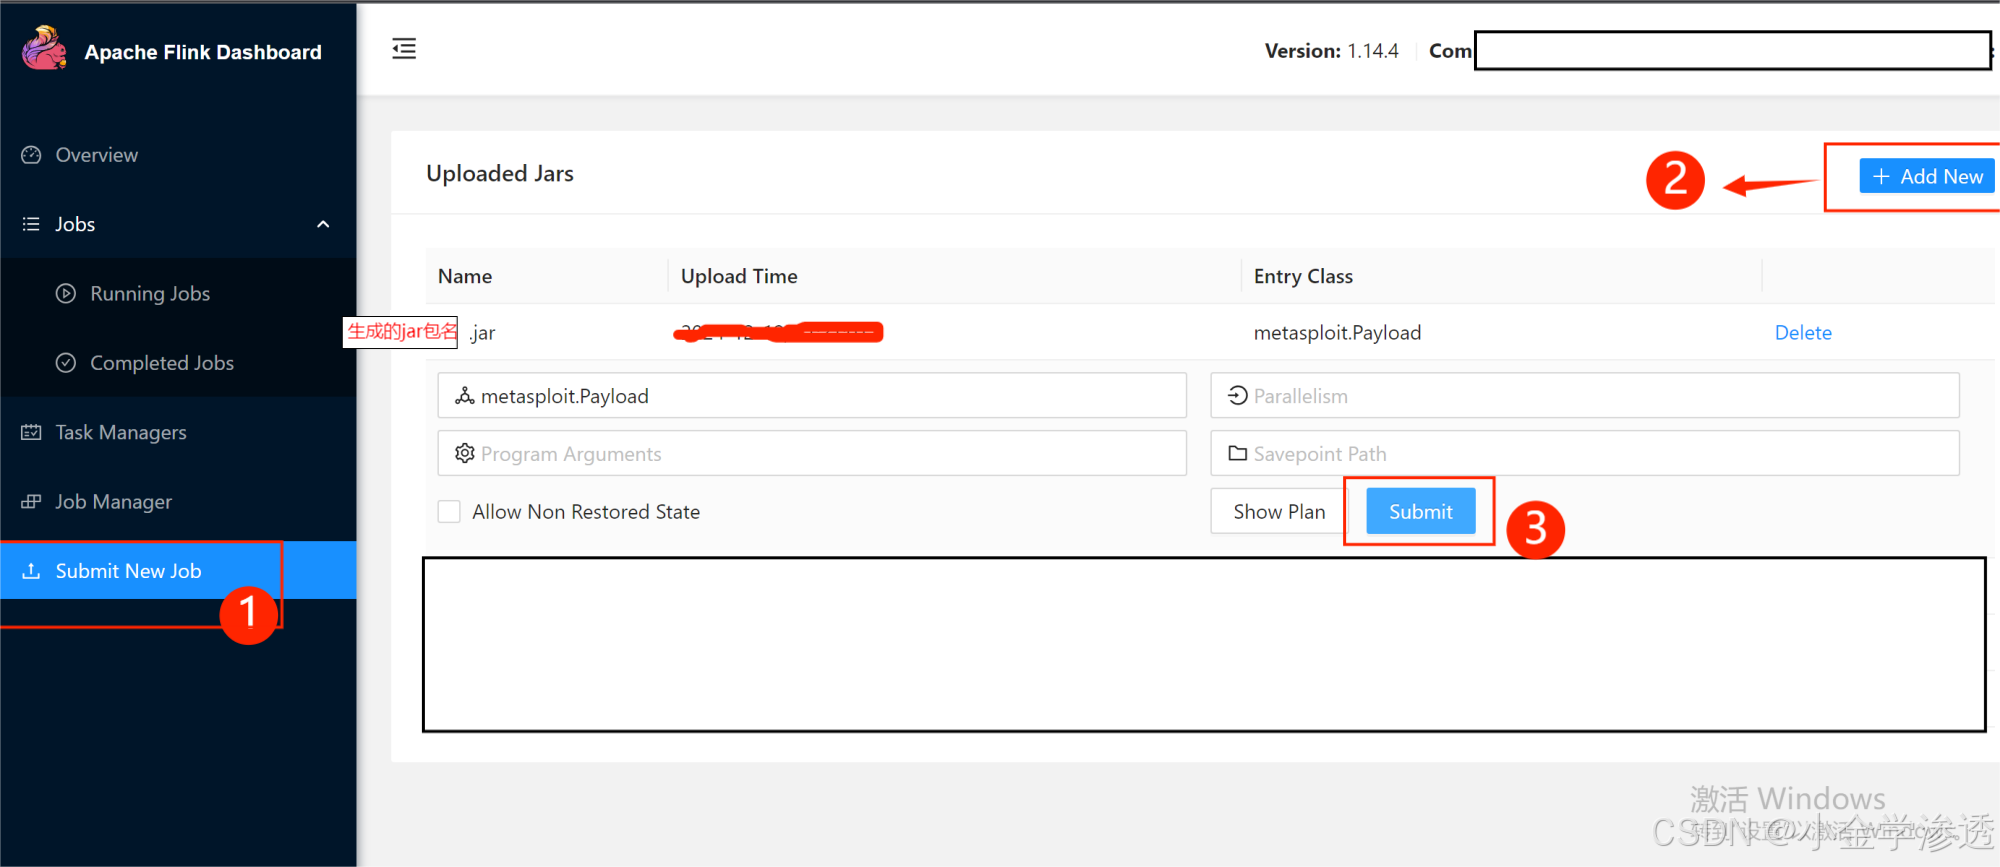Focus the metasploit.Payload entry class field
Viewport: 2000px width, 867px height.
point(812,396)
